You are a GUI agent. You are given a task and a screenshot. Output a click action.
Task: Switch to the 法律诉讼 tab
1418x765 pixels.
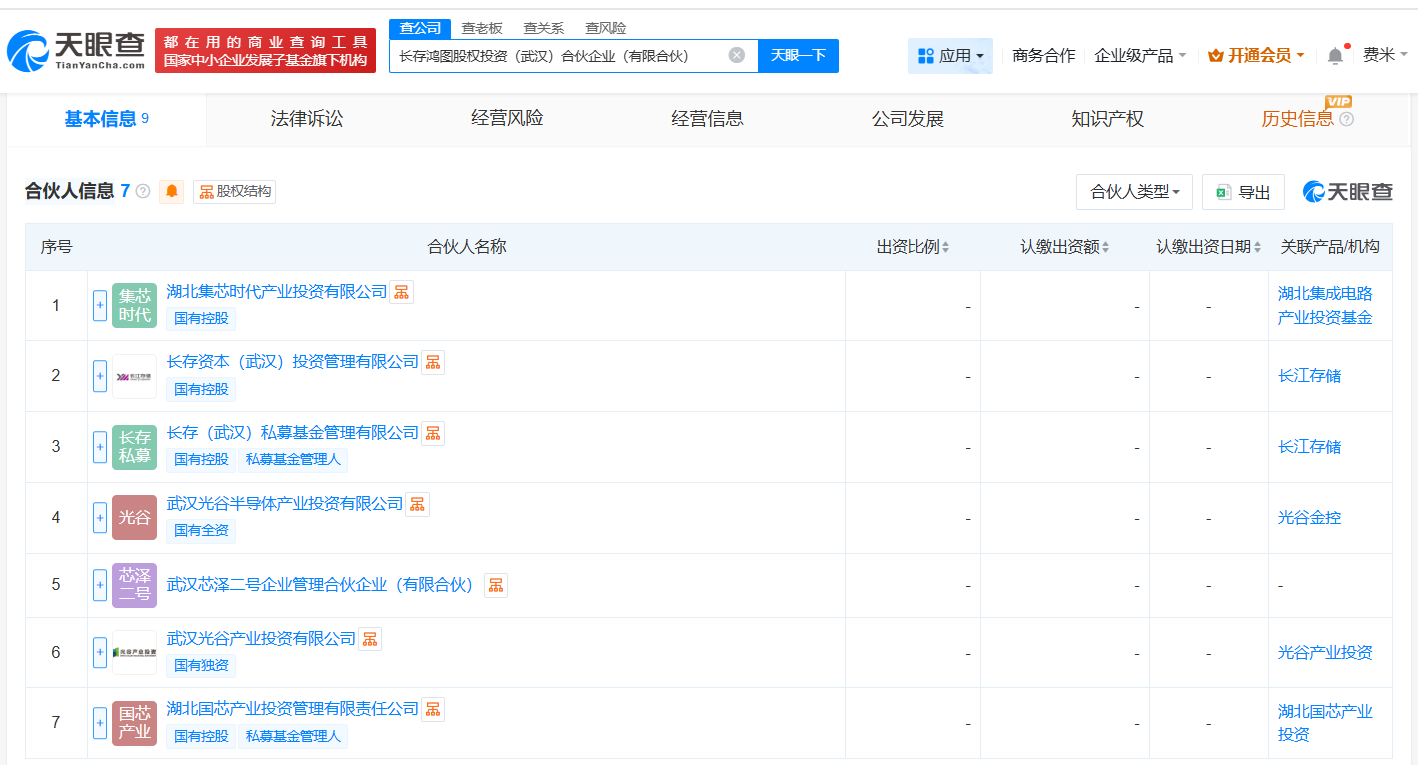306,119
